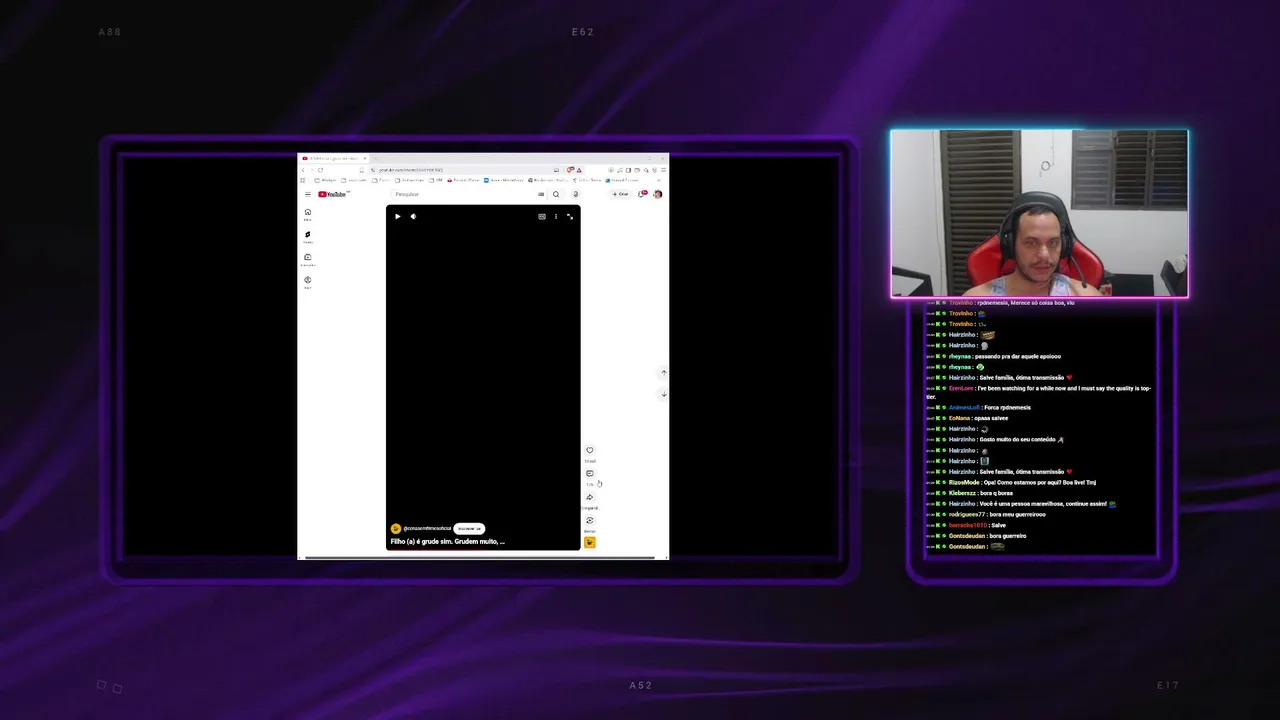1280x720 pixels.
Task: Open the Shorts channel avatar
Action: coord(396,528)
